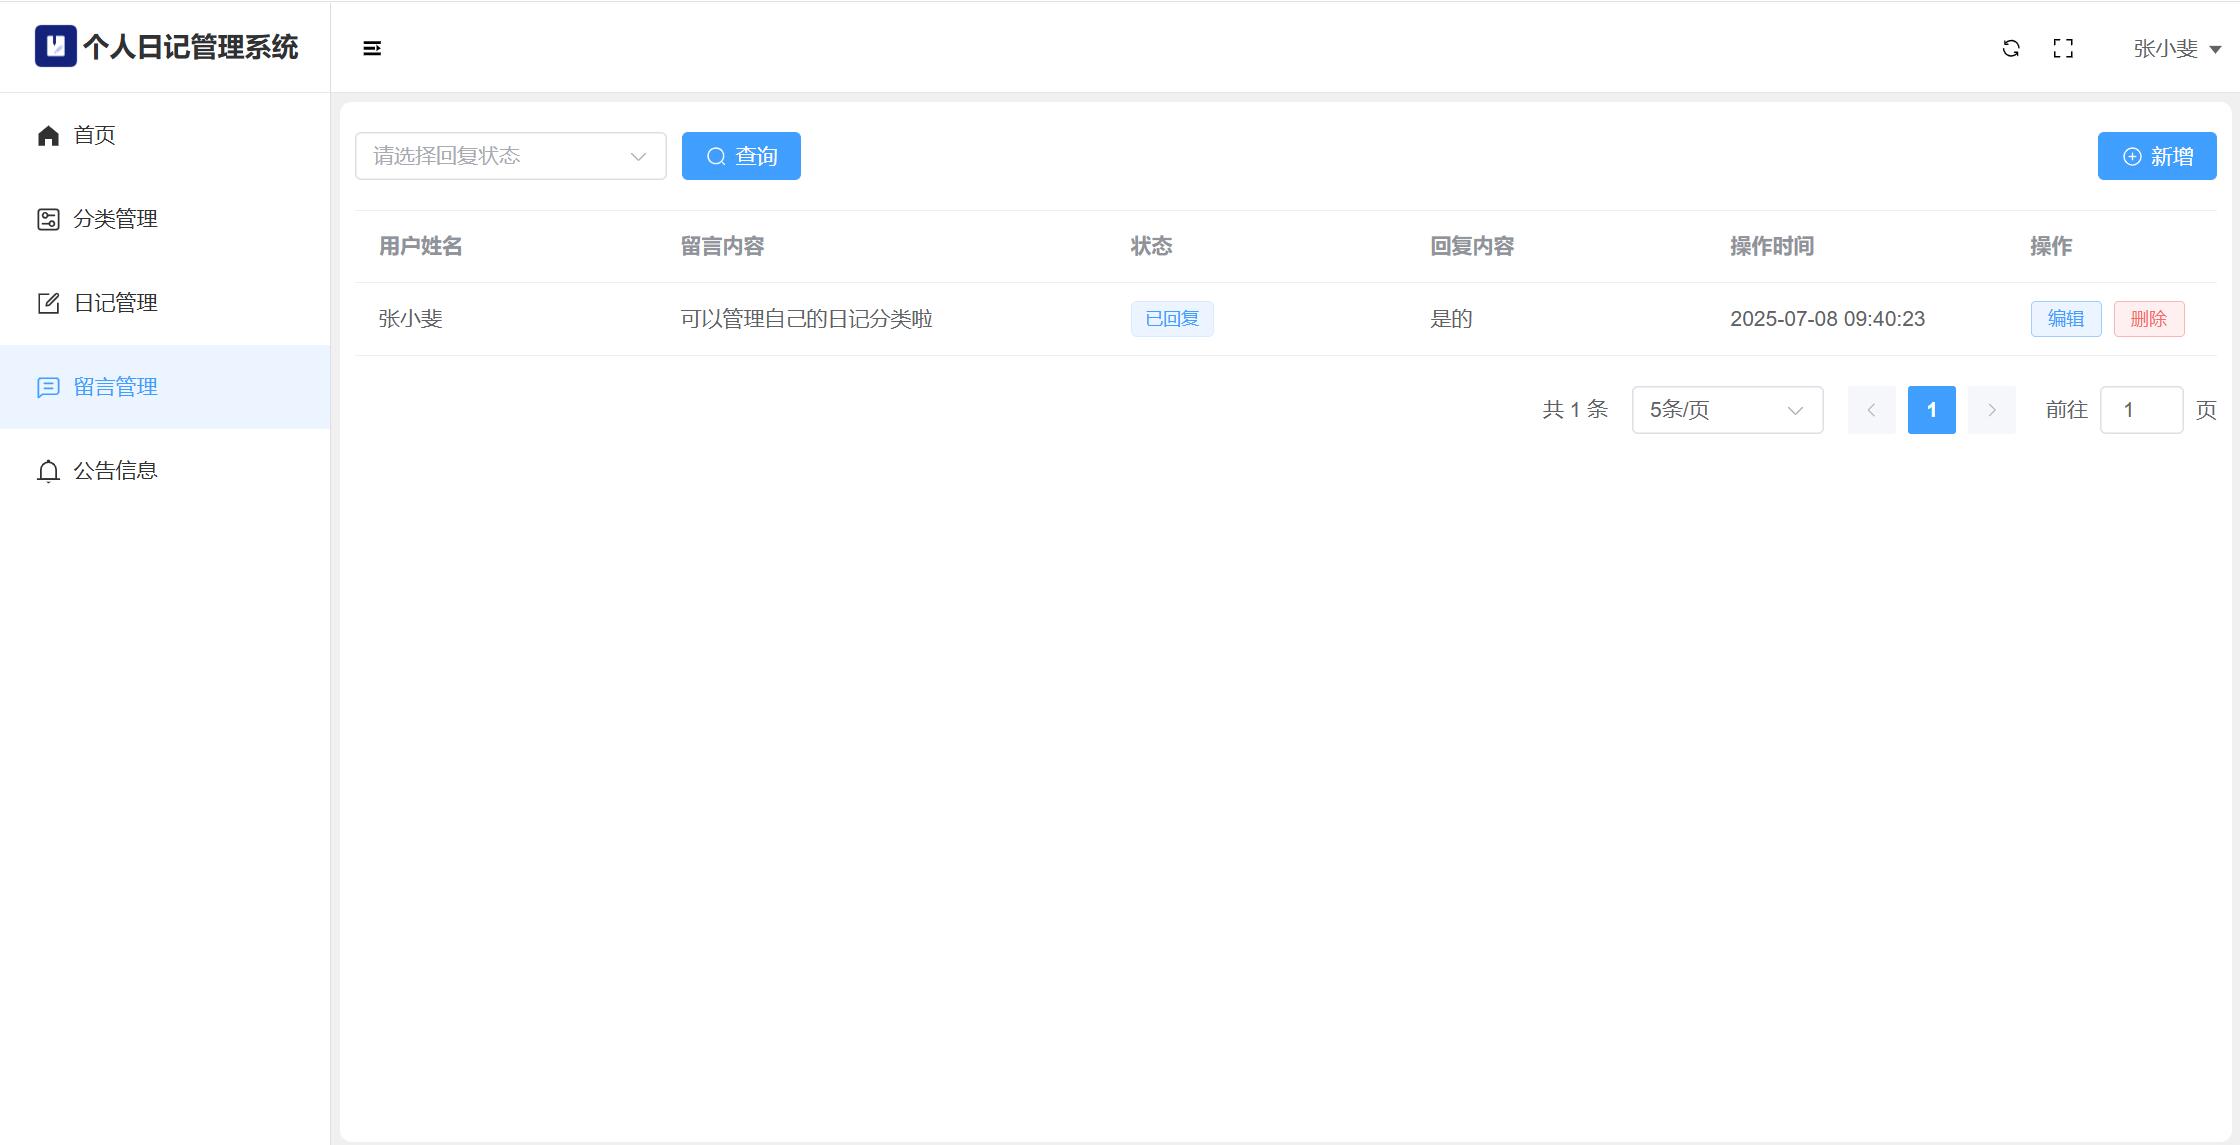
Task: Click the refresh icon in header
Action: 2011,48
